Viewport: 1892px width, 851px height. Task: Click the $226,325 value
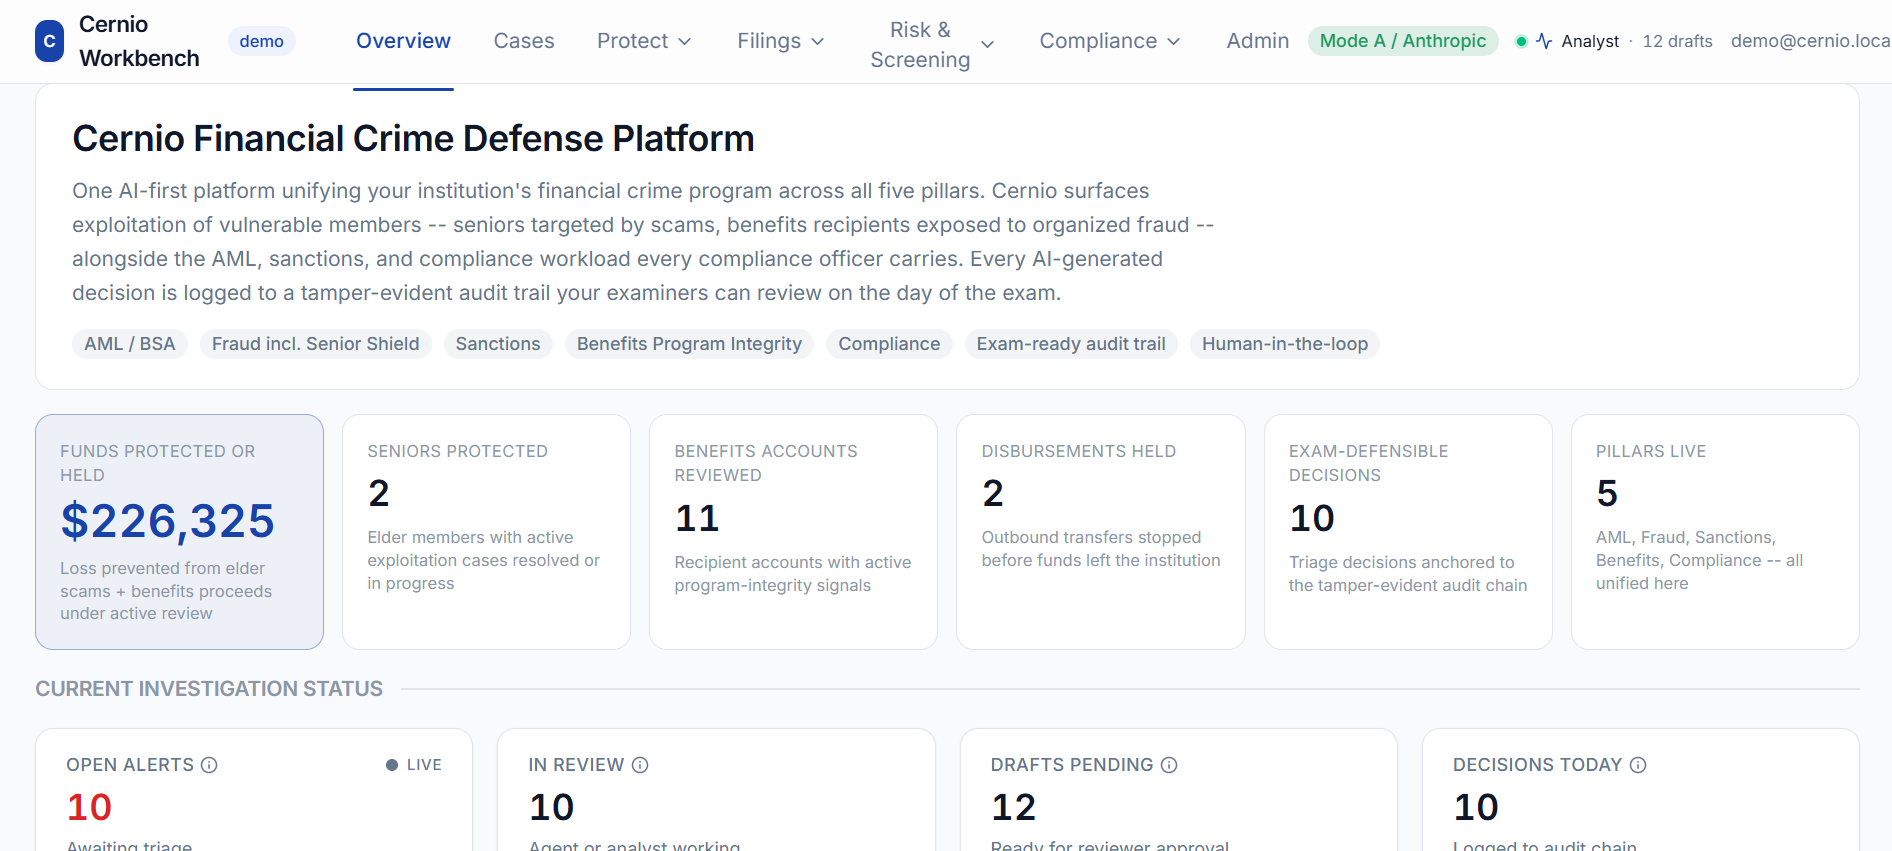point(168,521)
